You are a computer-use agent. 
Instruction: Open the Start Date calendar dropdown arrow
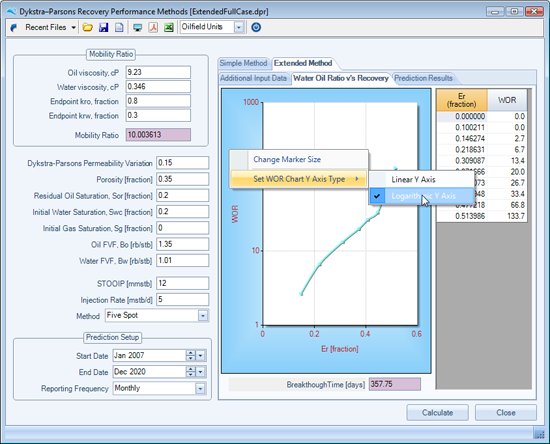point(200,356)
